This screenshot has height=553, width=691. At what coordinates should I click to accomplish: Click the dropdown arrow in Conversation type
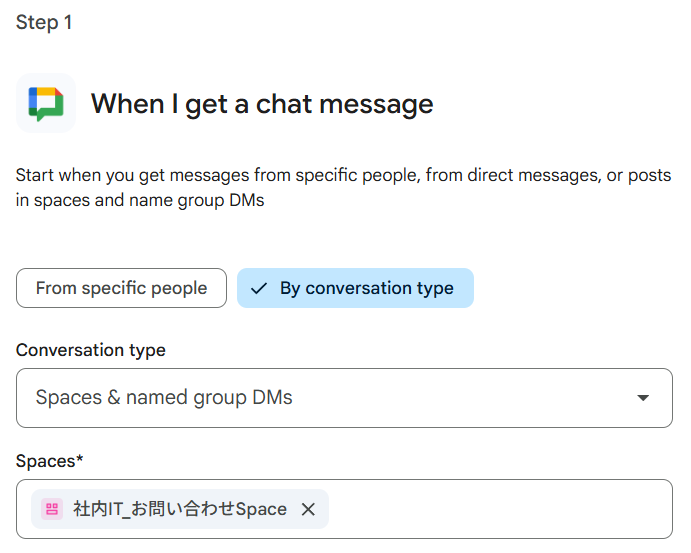click(643, 398)
